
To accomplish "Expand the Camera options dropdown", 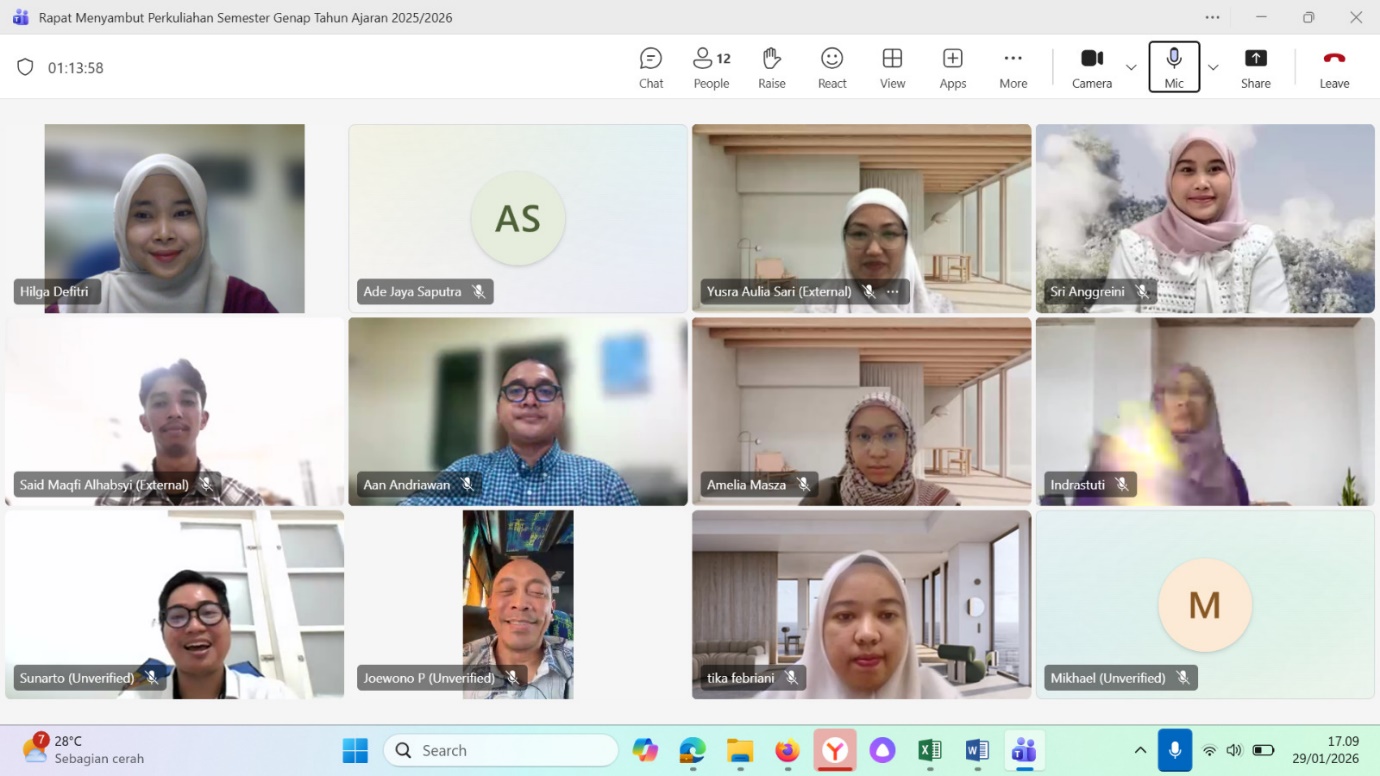I will pyautogui.click(x=1130, y=67).
